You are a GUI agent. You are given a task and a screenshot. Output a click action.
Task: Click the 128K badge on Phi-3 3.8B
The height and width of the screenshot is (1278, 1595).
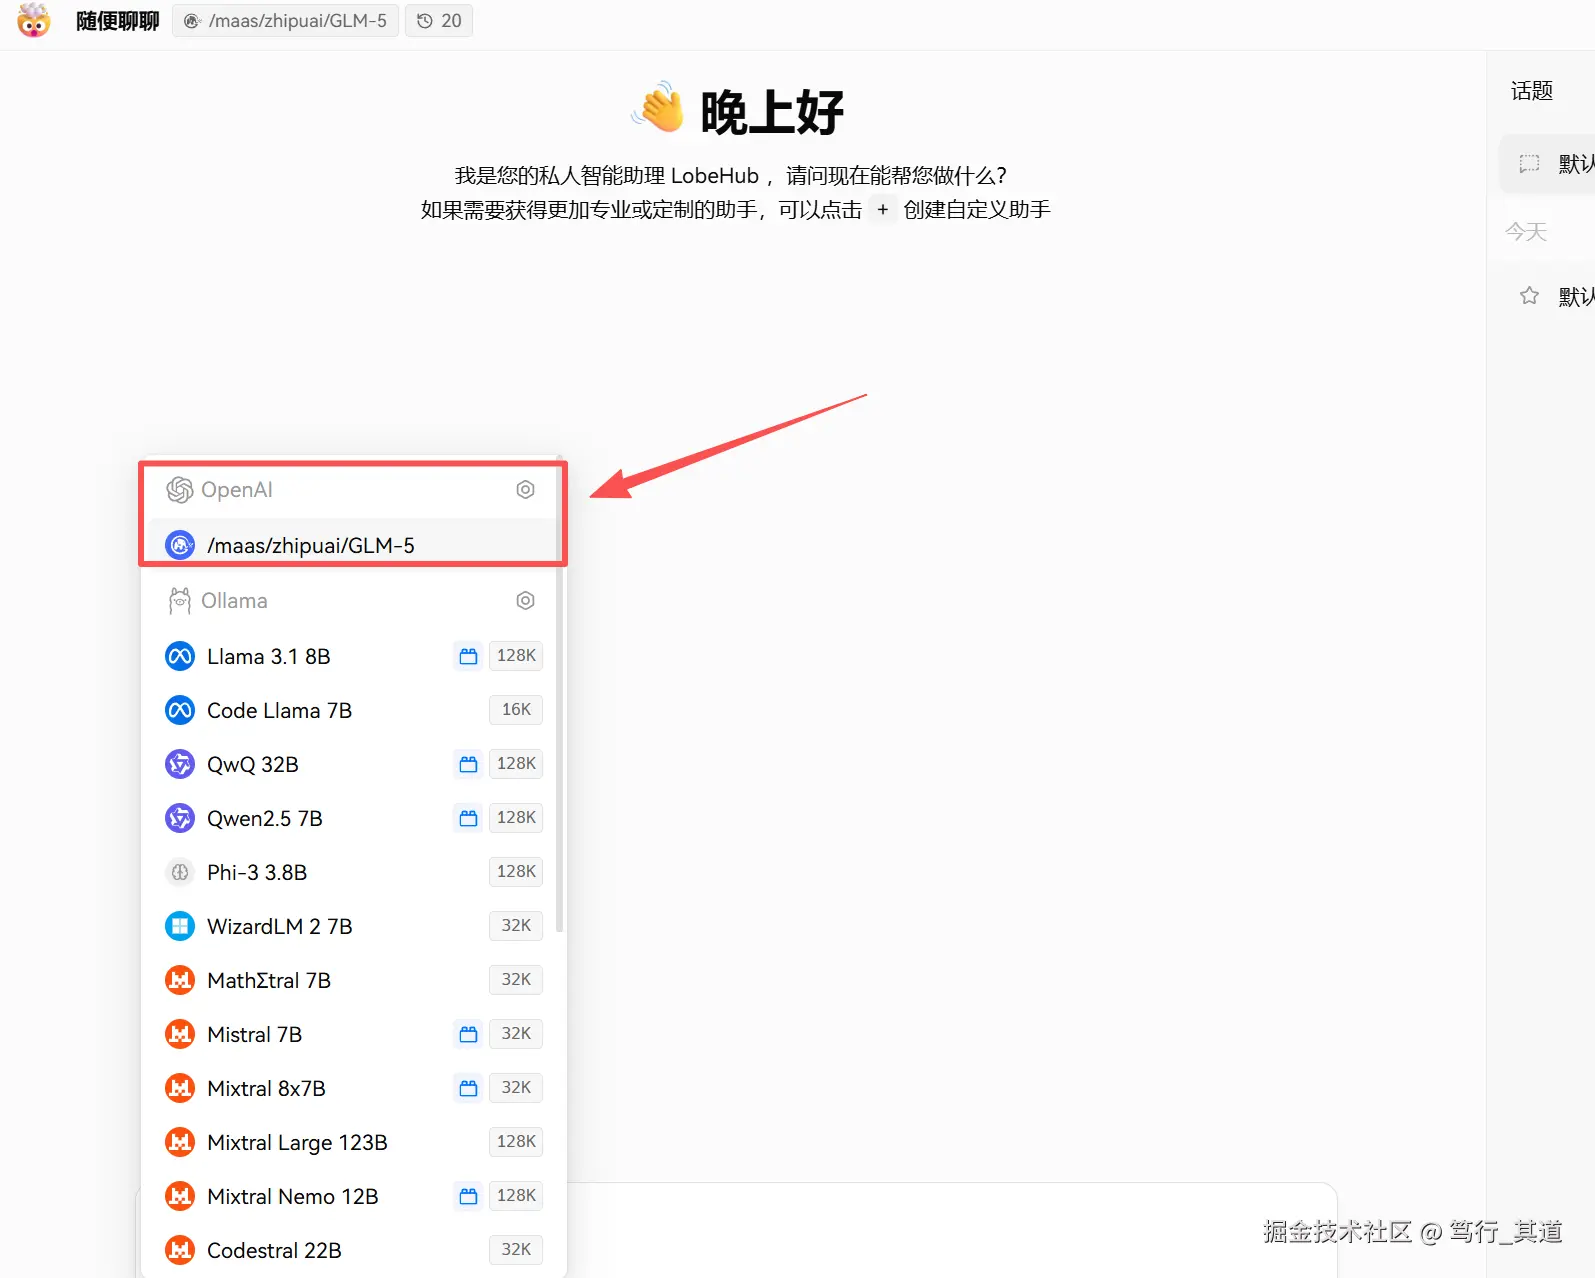516,871
